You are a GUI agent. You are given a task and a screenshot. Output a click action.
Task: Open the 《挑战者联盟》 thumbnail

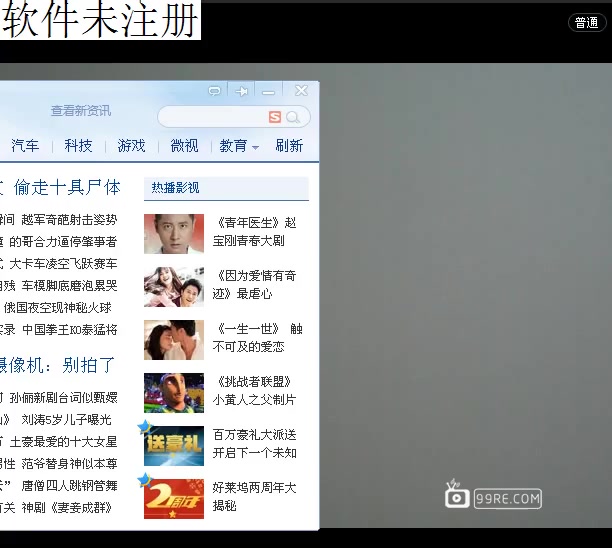174,393
